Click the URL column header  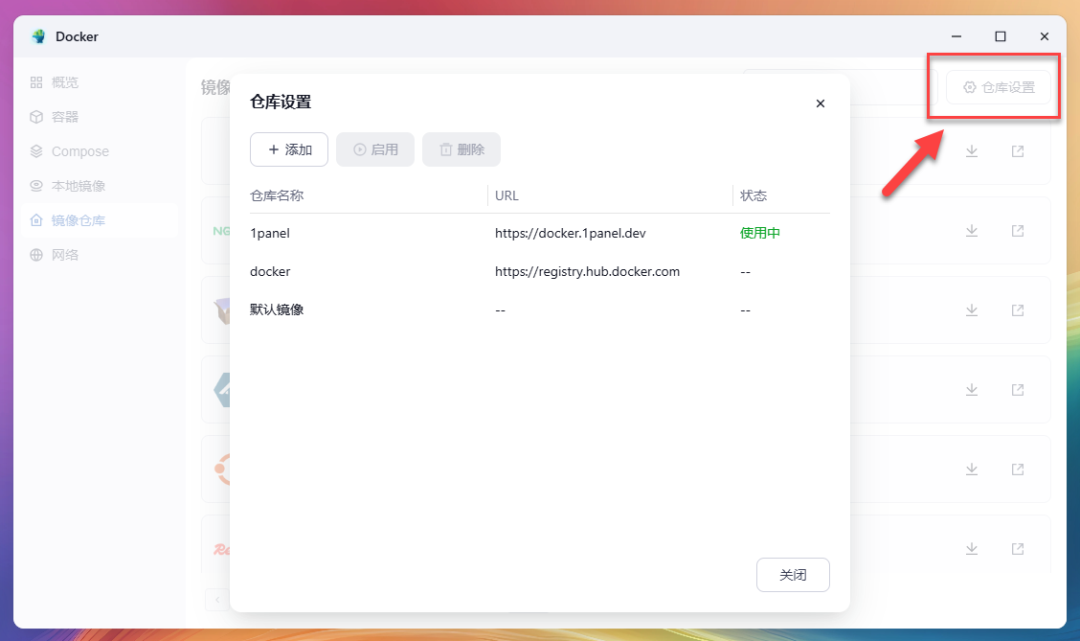[x=507, y=196]
